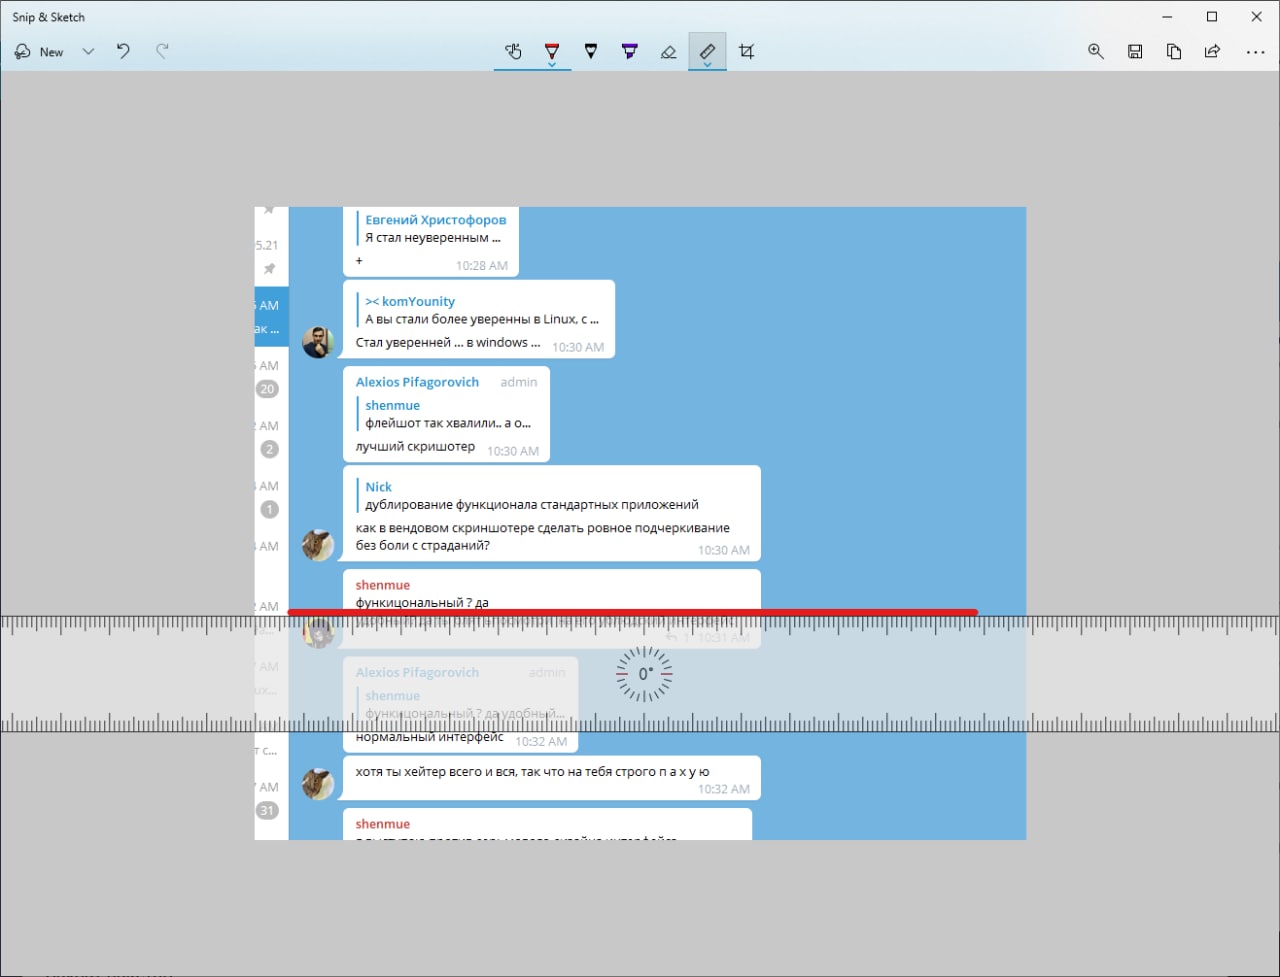
Task: Click the unread badge showing 31
Action: pyautogui.click(x=267, y=811)
